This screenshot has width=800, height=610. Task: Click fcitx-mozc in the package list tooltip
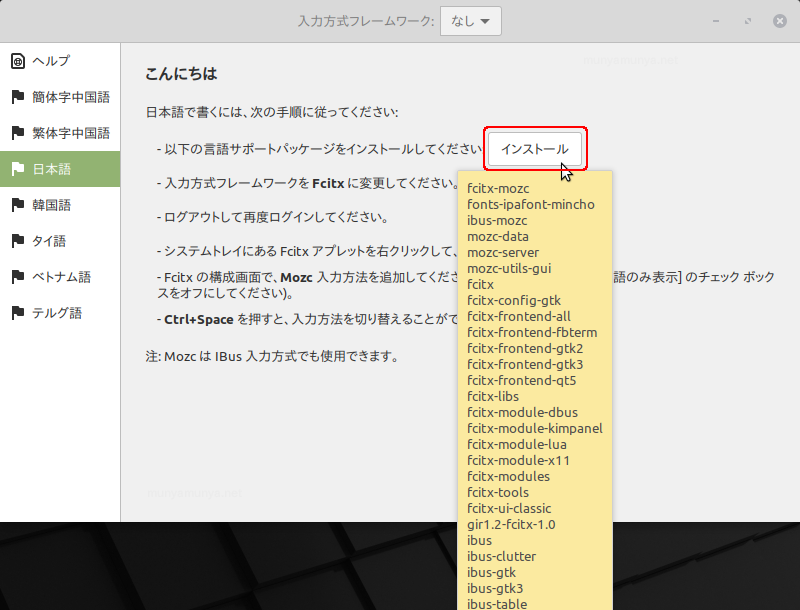[498, 188]
